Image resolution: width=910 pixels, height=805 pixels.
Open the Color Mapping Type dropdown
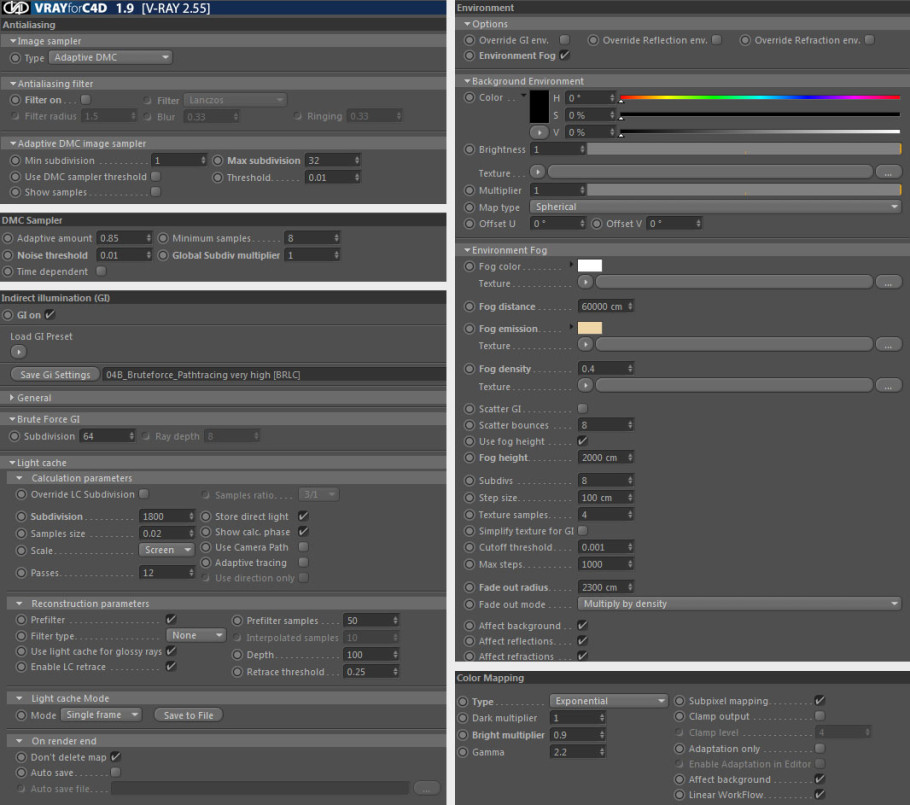point(608,701)
